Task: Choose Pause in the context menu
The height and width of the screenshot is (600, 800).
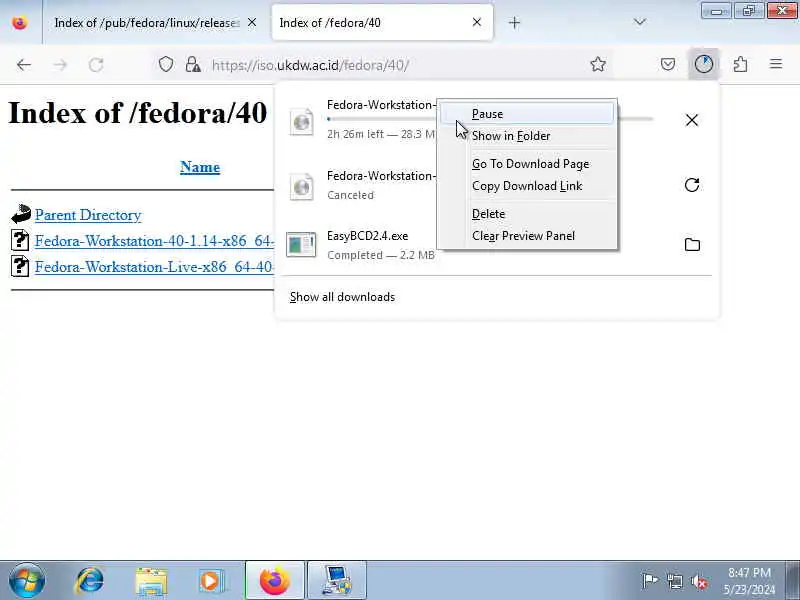Action: click(527, 114)
